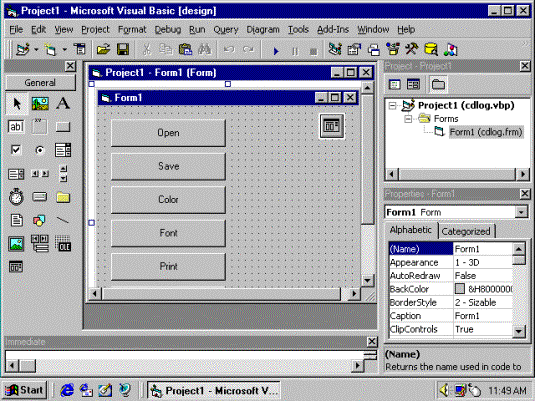Click the Paste toolbar icon
Image resolution: width=535 pixels, height=401 pixels.
coord(185,50)
